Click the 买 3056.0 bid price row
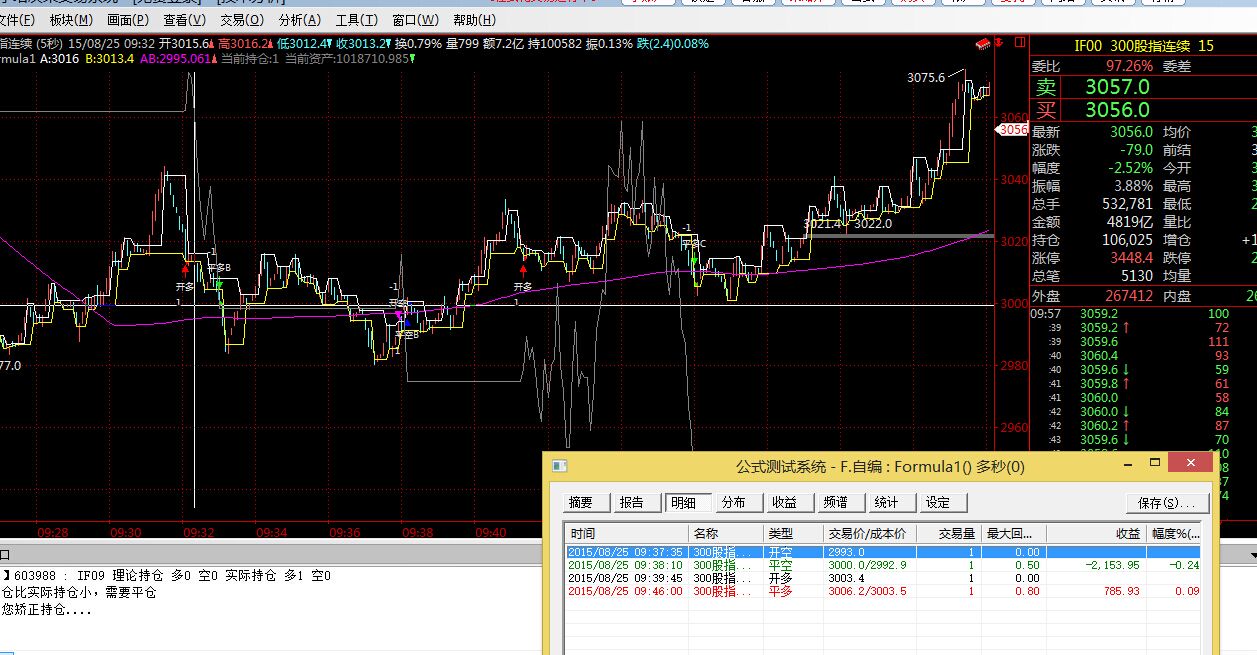 pyautogui.click(x=1143, y=110)
